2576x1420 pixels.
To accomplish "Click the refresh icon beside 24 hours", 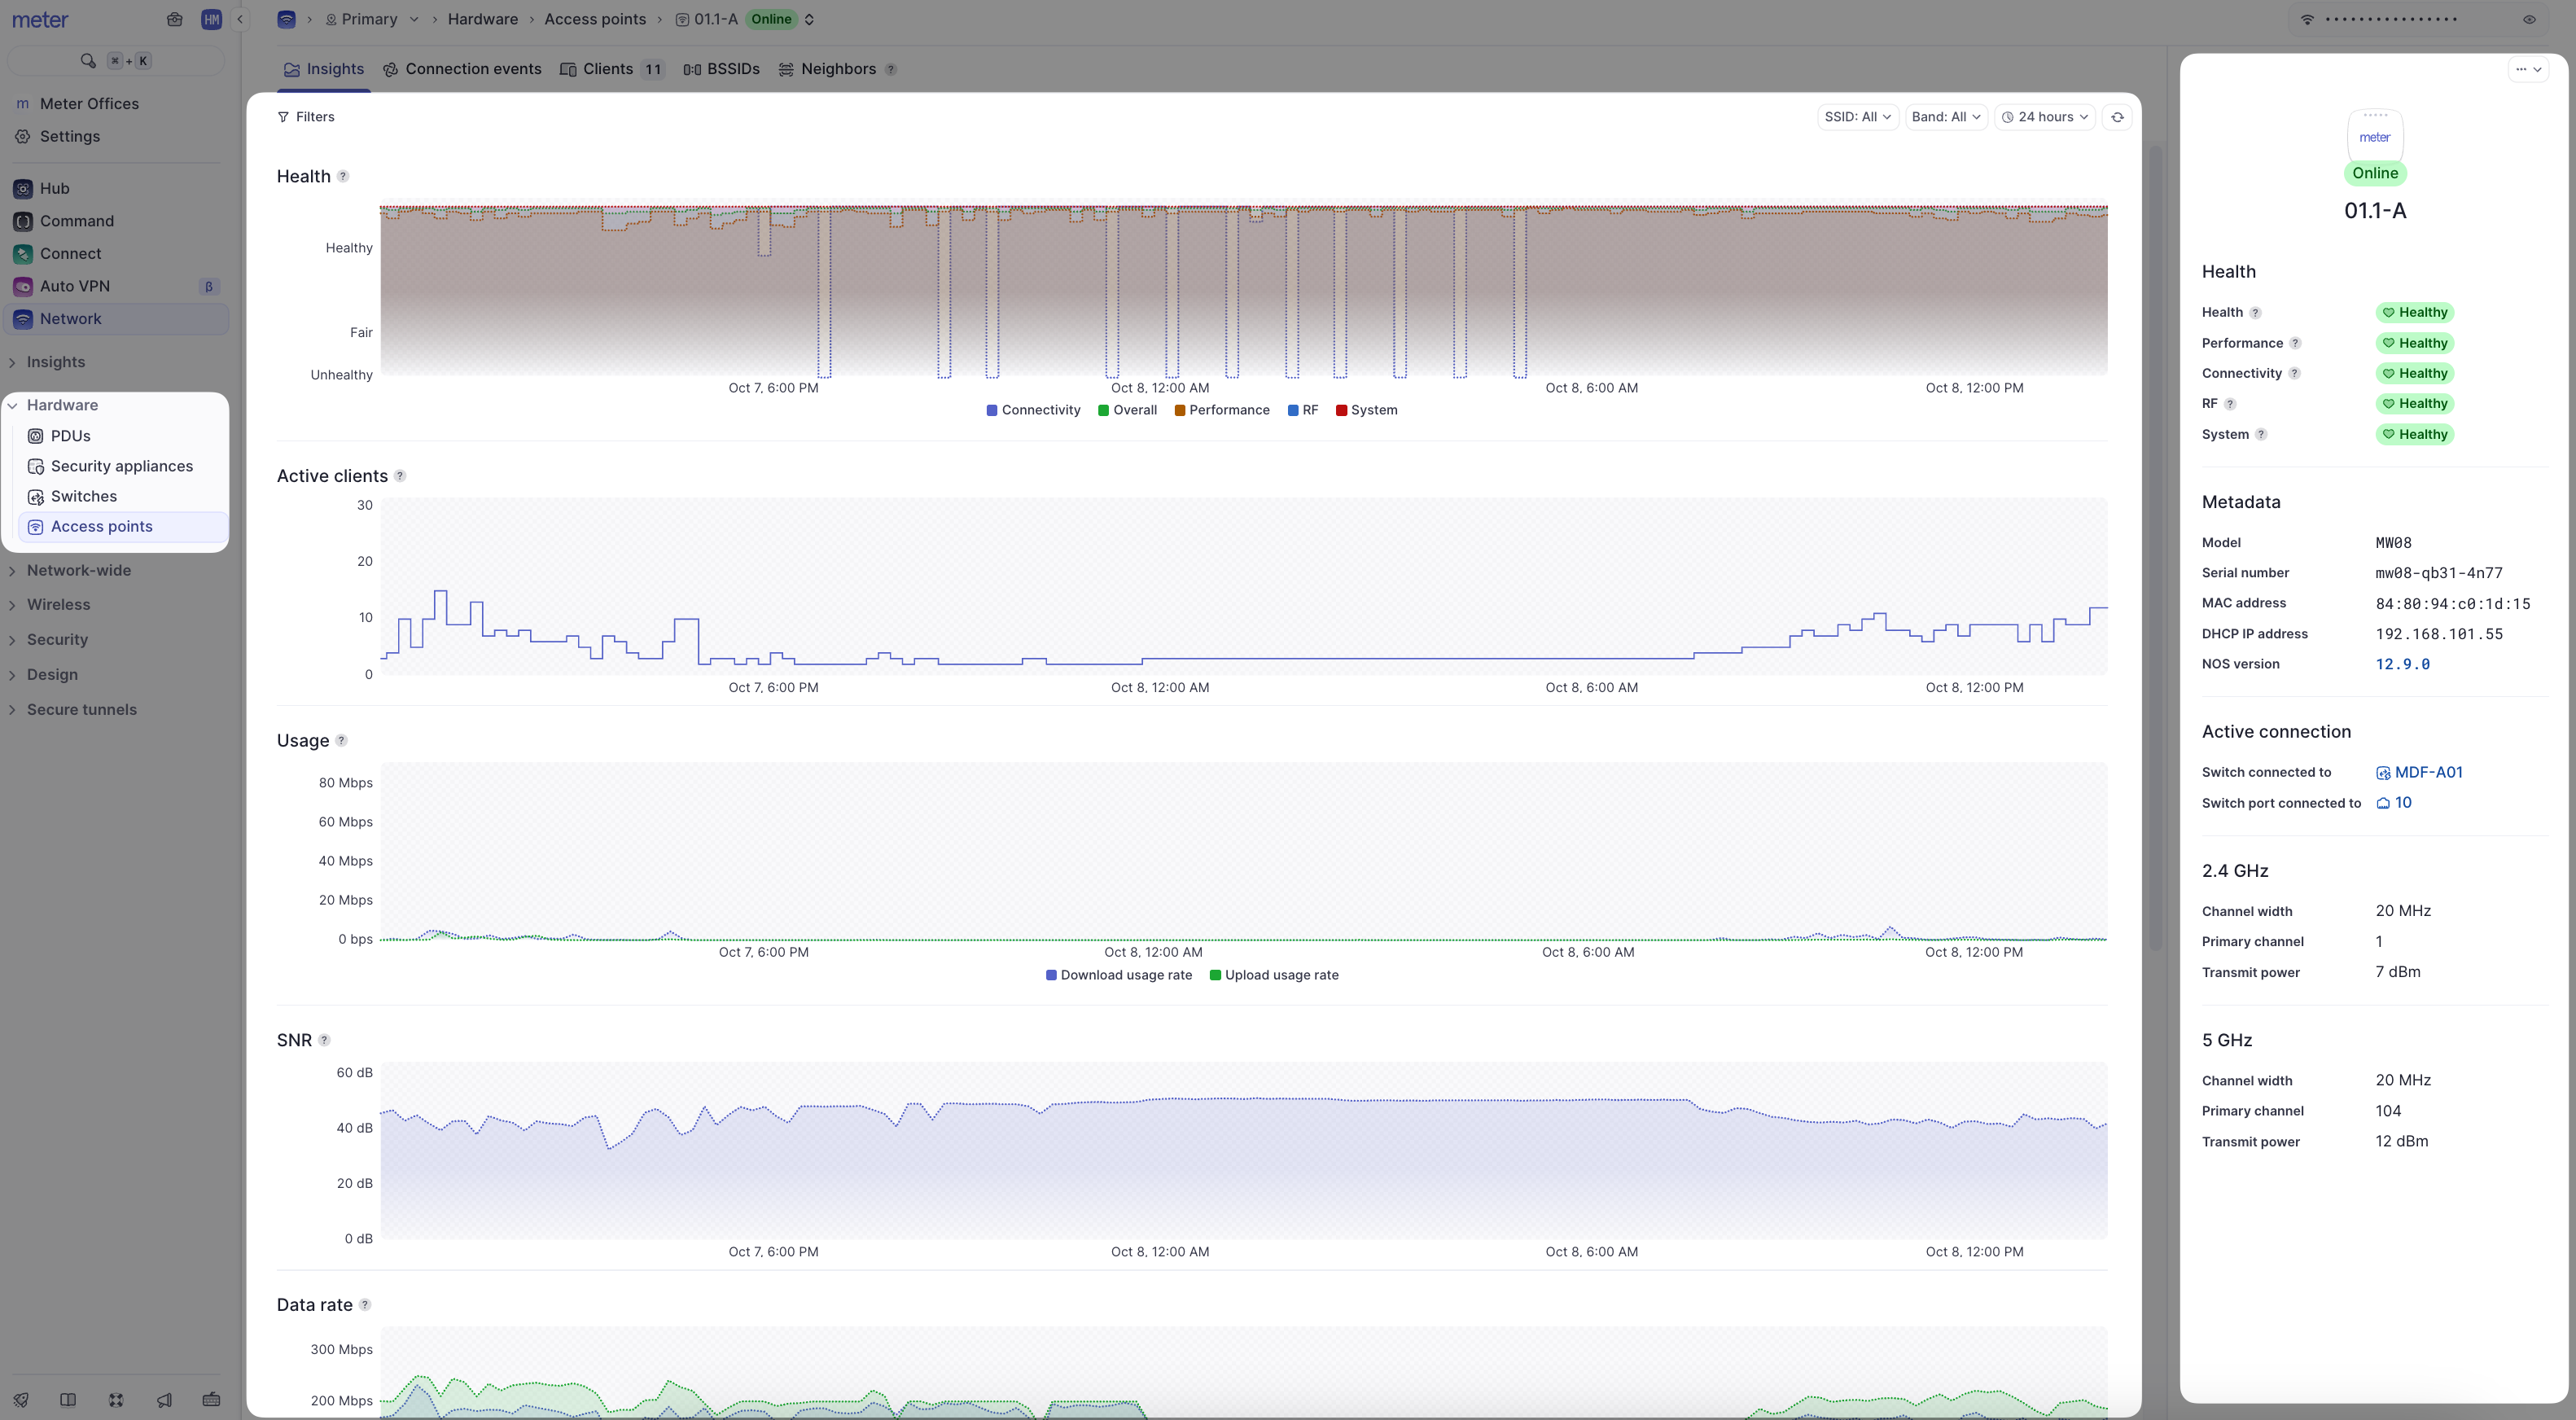I will (x=2116, y=117).
